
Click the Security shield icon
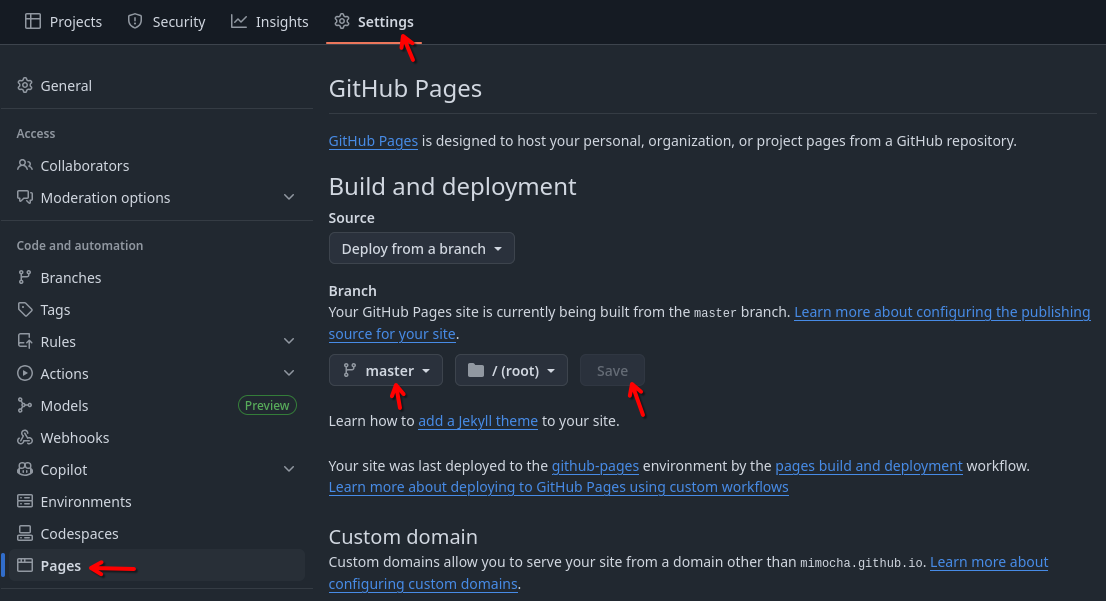tap(135, 21)
